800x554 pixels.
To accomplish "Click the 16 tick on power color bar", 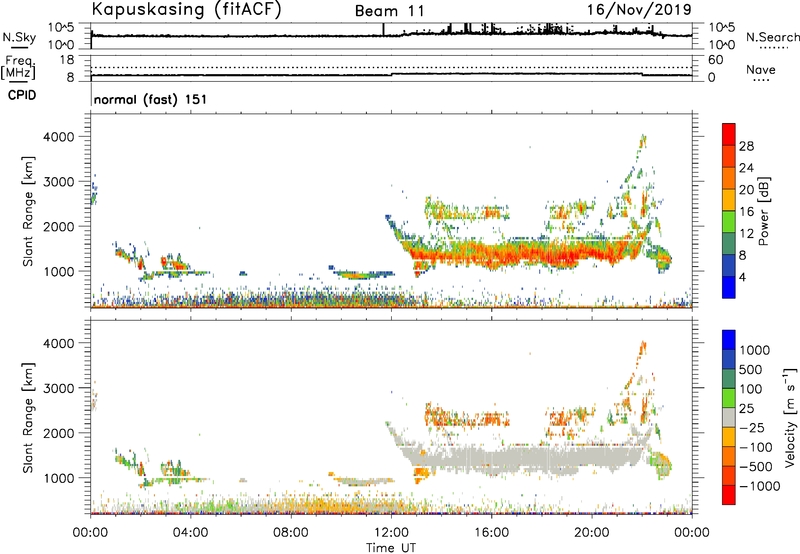I will (746, 212).
